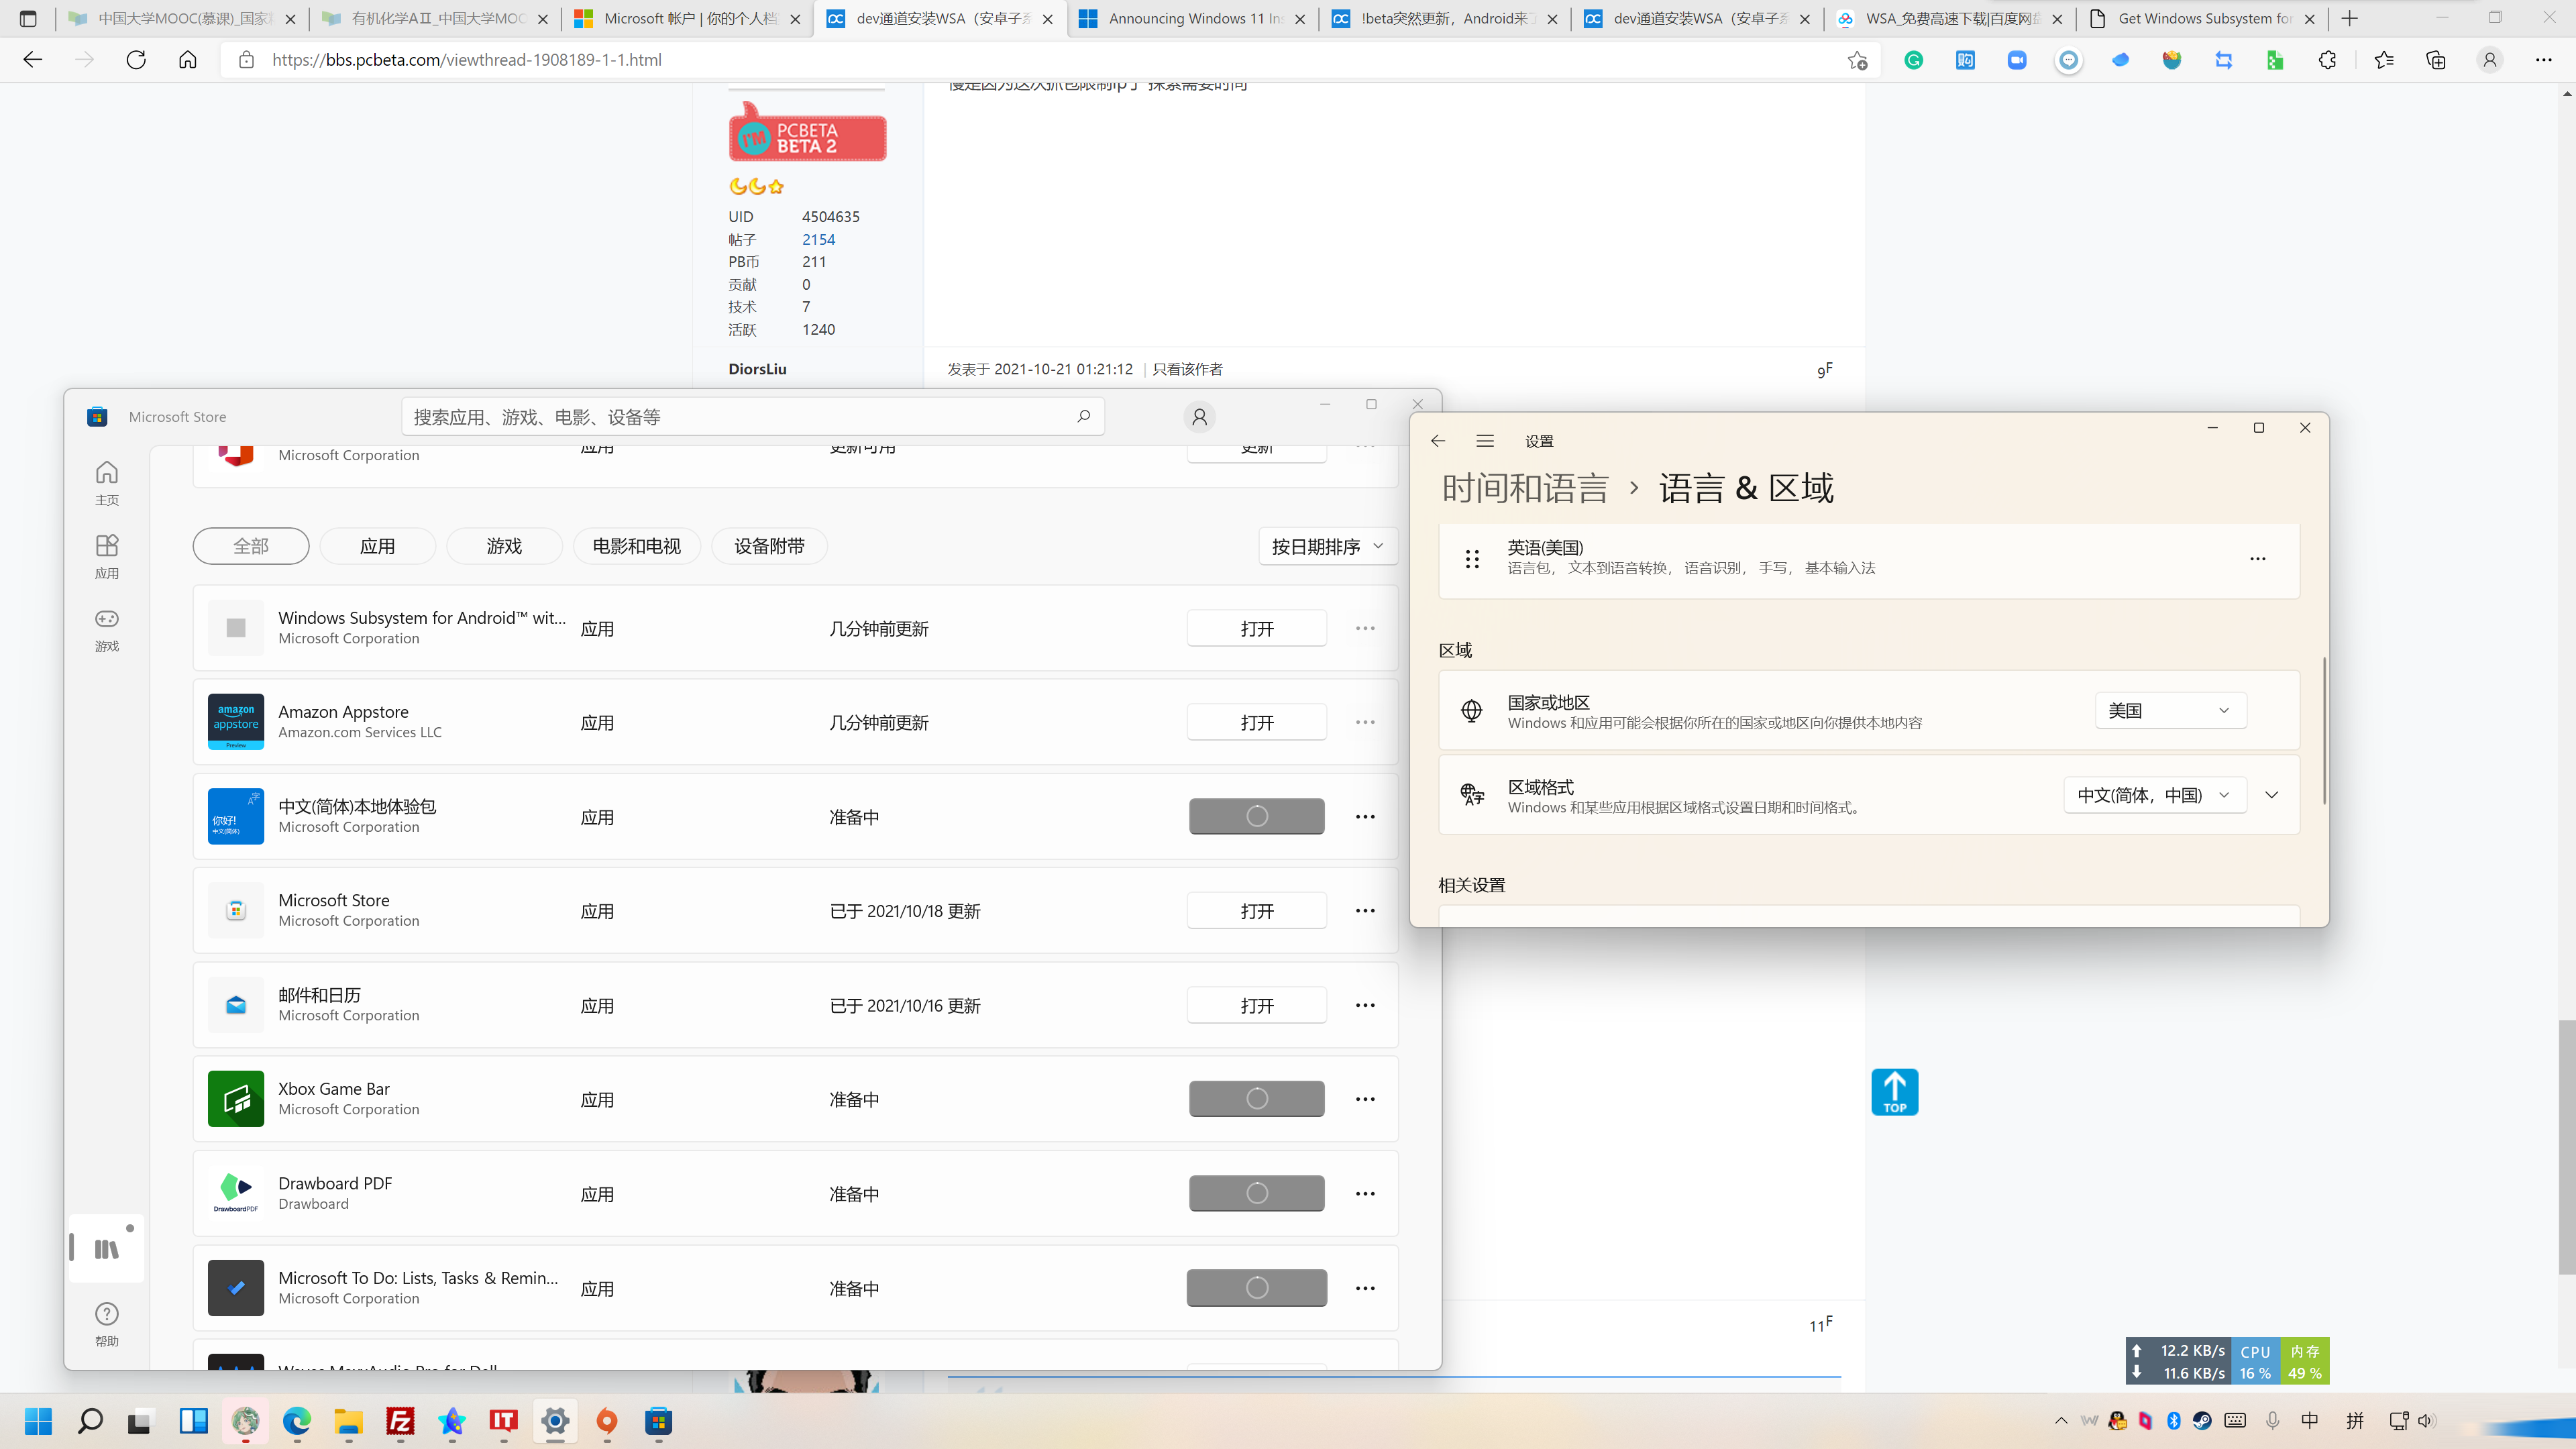Open the 按日期排序 sort dropdown
The height and width of the screenshot is (1449, 2576).
coord(1326,546)
